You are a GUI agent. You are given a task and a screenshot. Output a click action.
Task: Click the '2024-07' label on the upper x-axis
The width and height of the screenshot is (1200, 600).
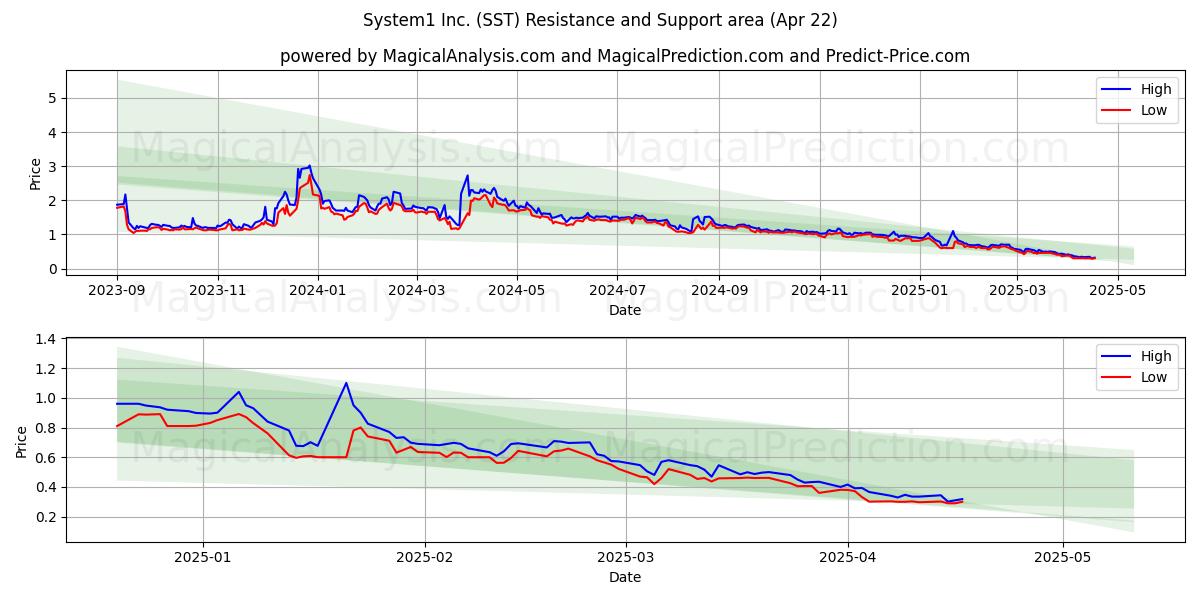coord(617,290)
